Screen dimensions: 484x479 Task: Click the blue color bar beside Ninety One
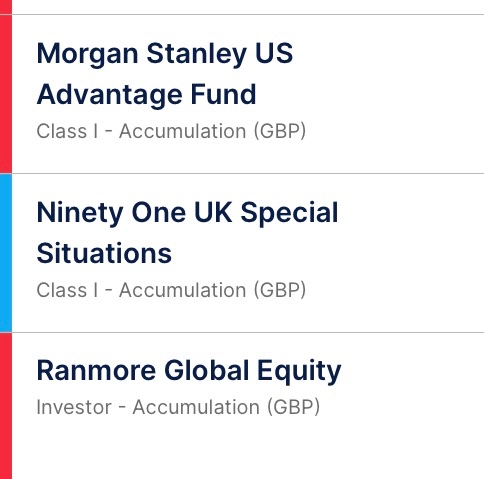[6, 253]
